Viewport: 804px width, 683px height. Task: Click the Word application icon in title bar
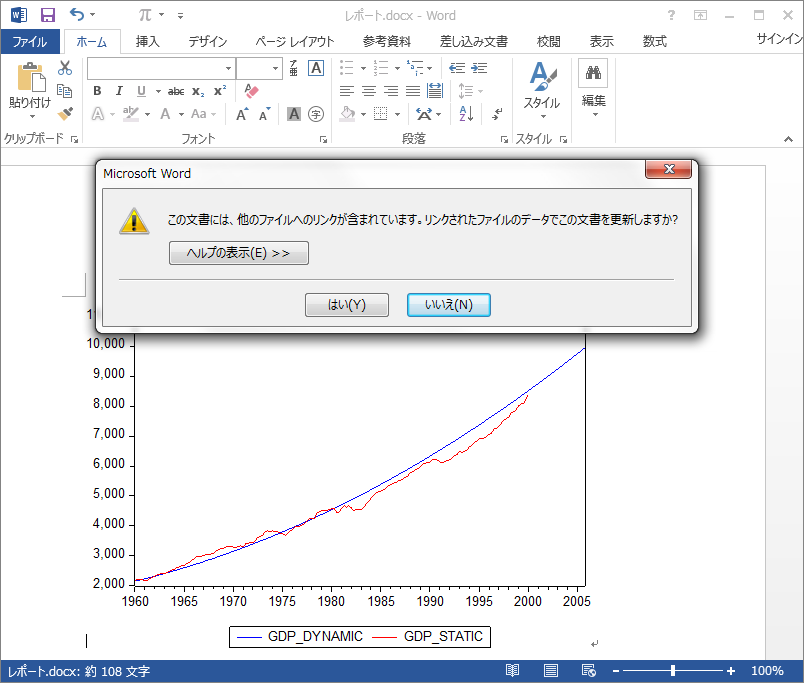18,15
